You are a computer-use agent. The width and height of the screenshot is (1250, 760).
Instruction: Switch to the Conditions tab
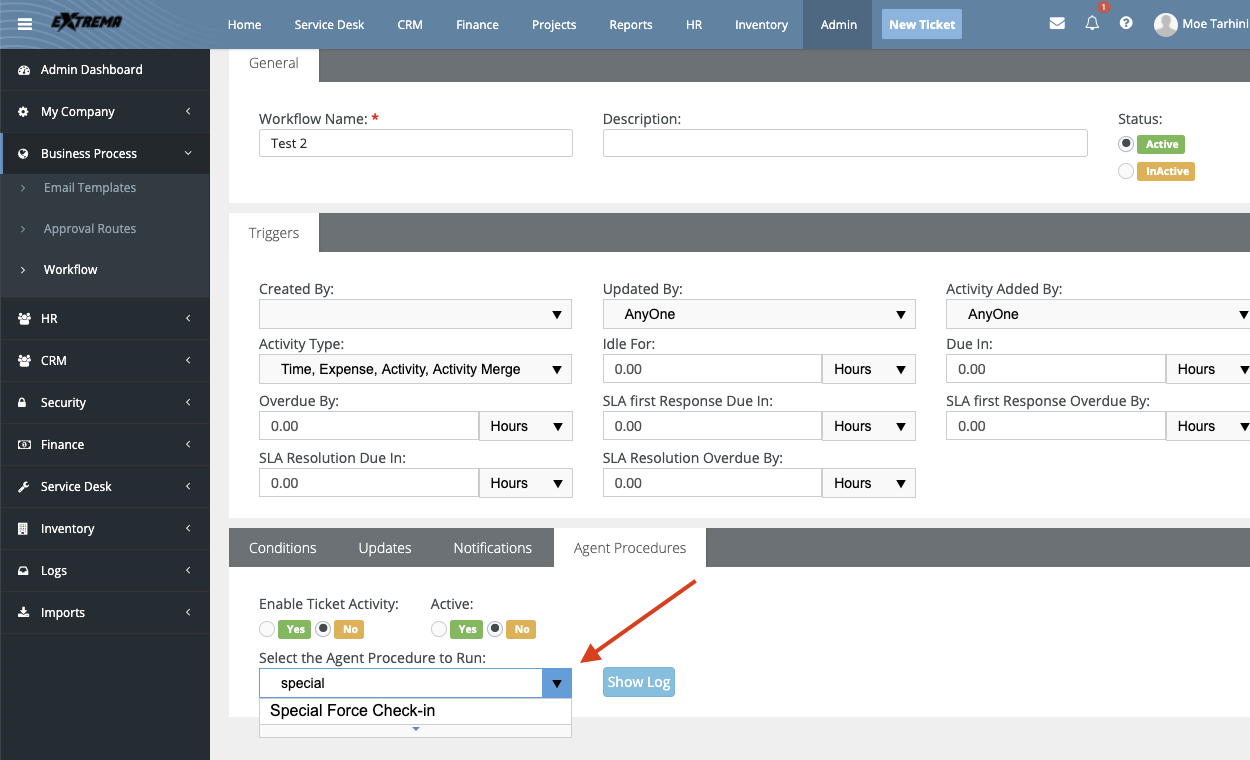[282, 548]
